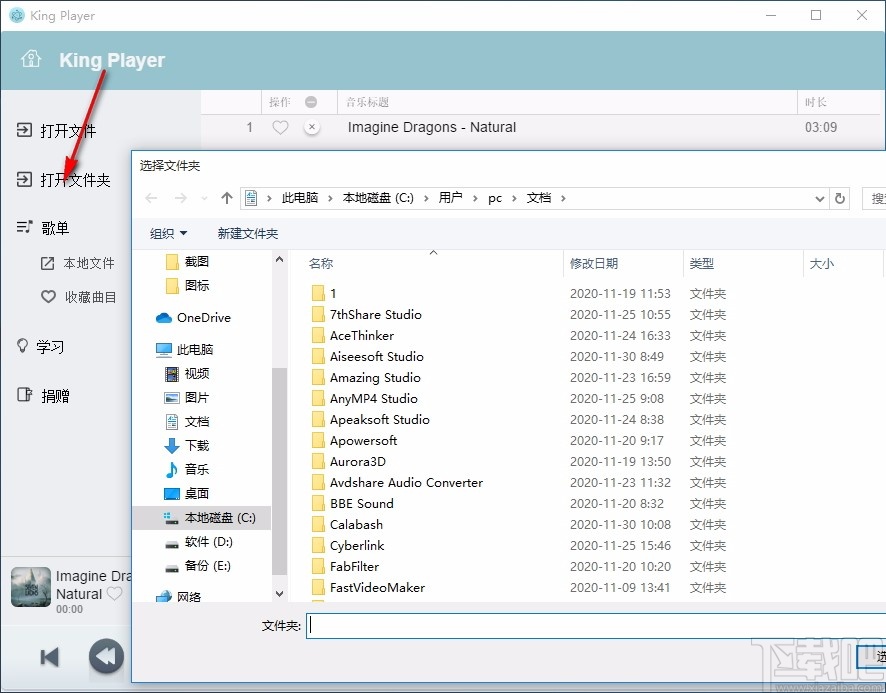Remove the track using the × icon

[x=310, y=127]
